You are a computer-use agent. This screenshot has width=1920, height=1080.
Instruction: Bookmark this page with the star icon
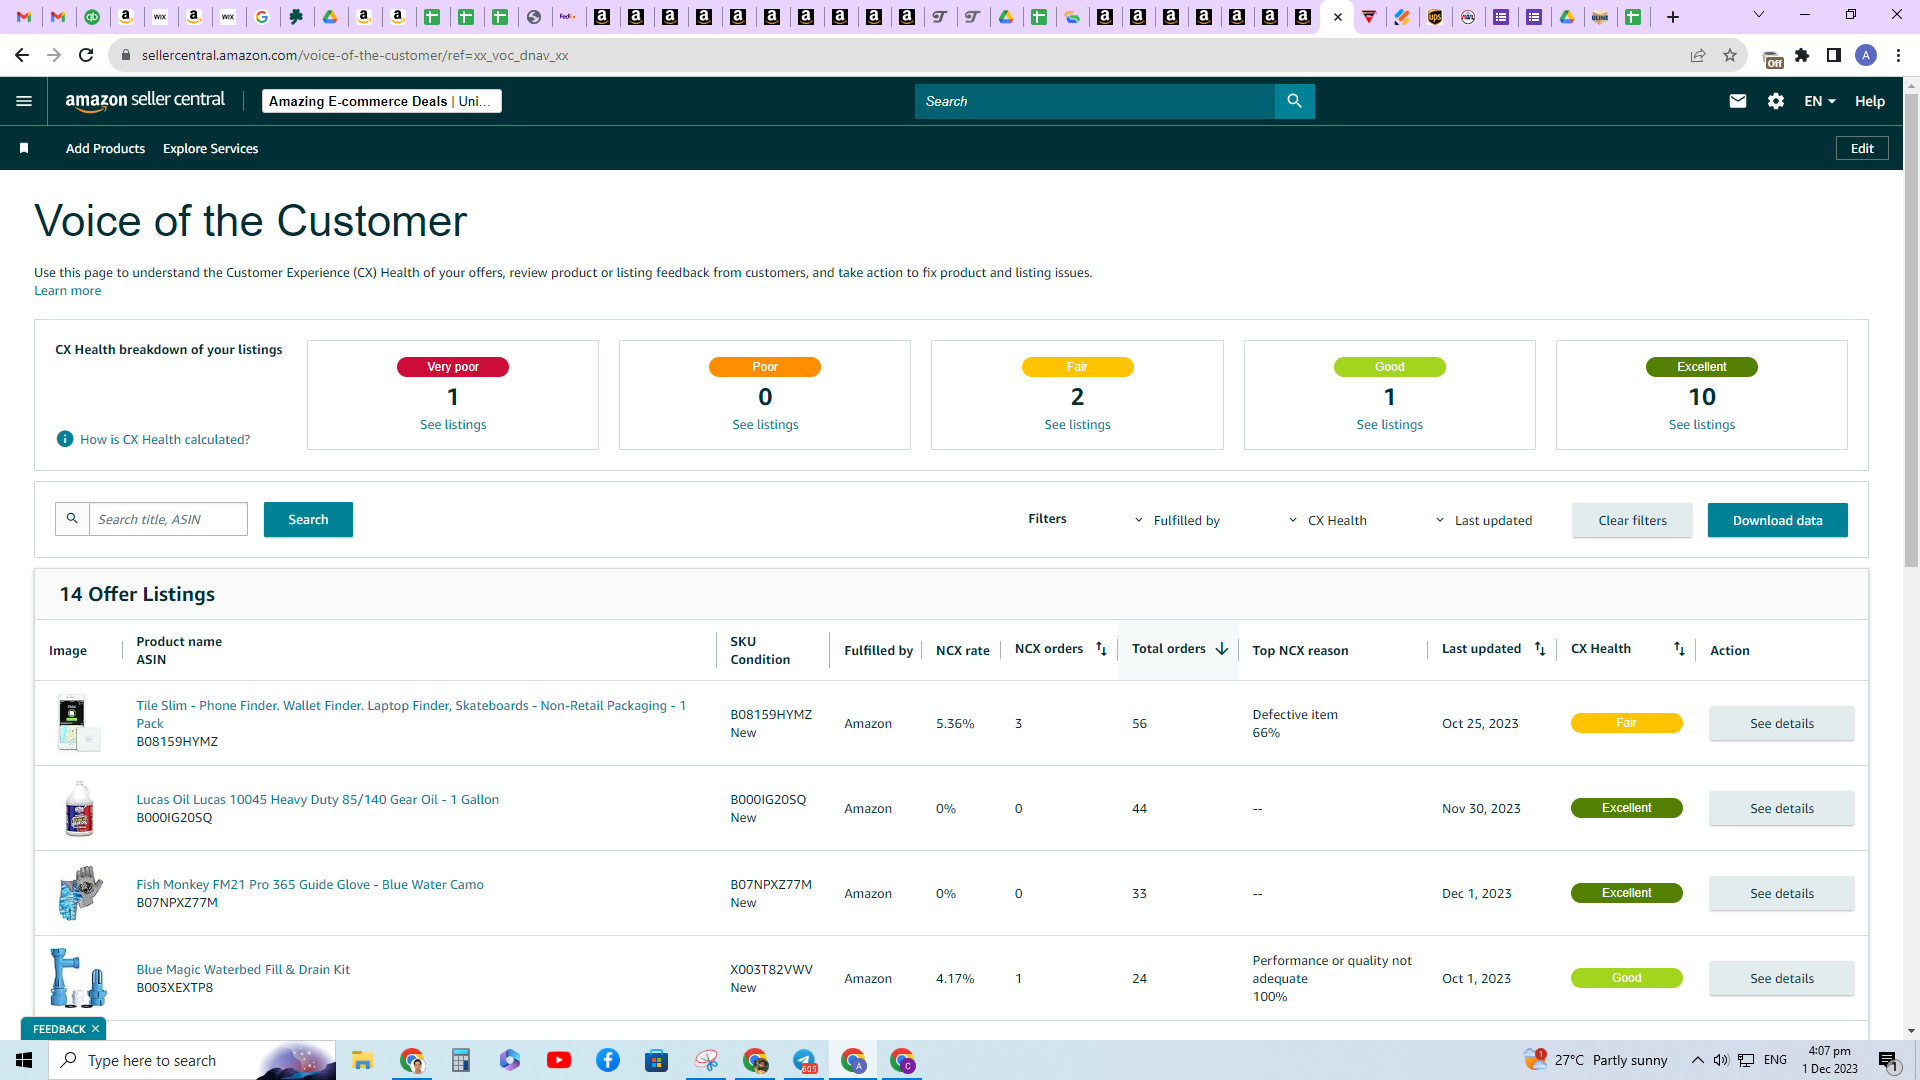click(x=1730, y=55)
